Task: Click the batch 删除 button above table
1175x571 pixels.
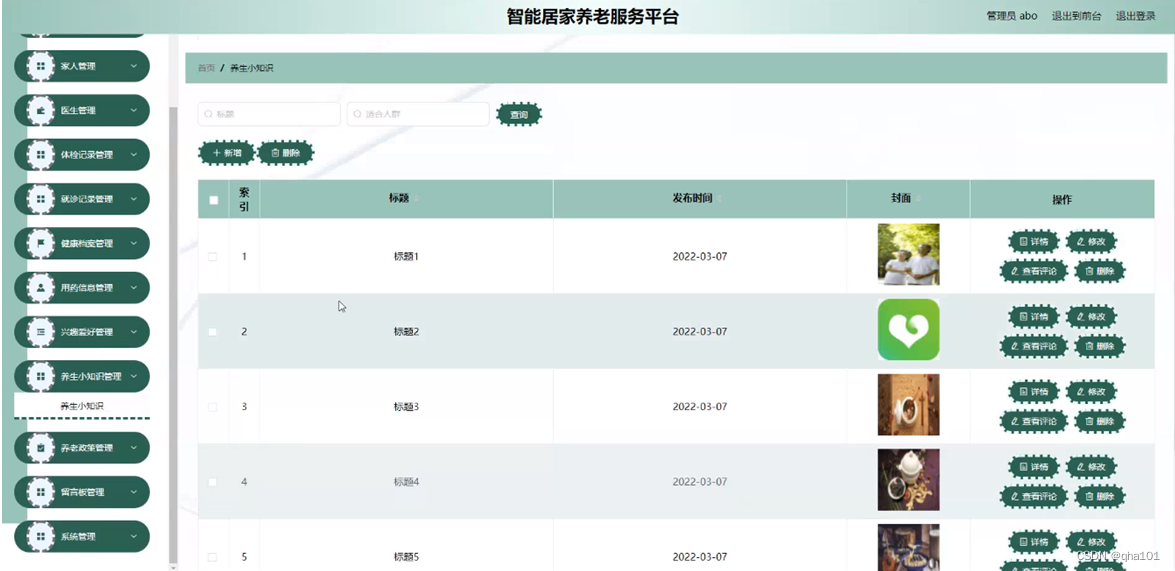Action: [286, 153]
